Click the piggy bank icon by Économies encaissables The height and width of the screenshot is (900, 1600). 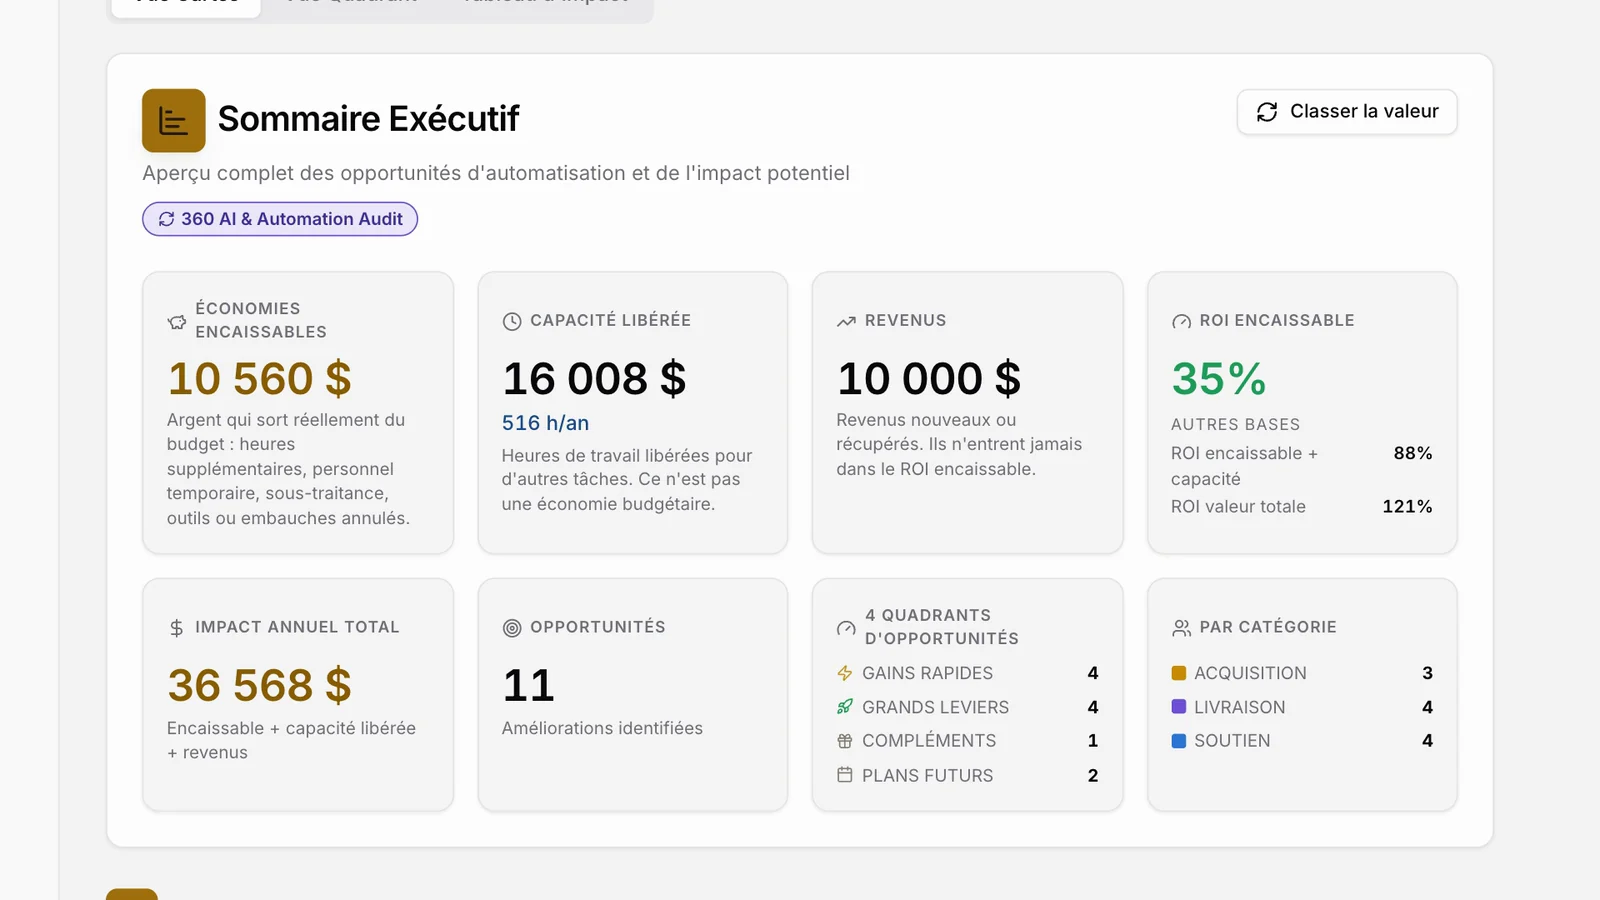click(x=177, y=321)
